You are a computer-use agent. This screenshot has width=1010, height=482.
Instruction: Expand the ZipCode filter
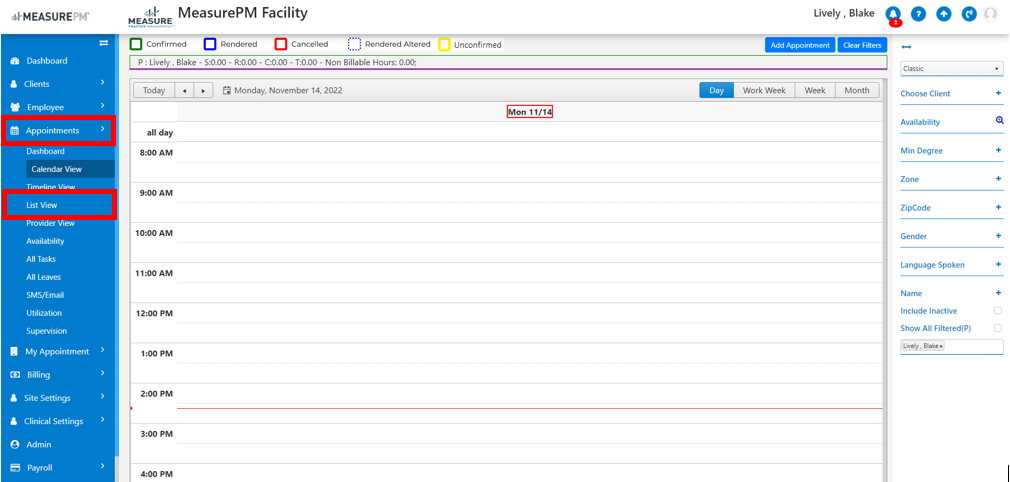[x=998, y=207]
